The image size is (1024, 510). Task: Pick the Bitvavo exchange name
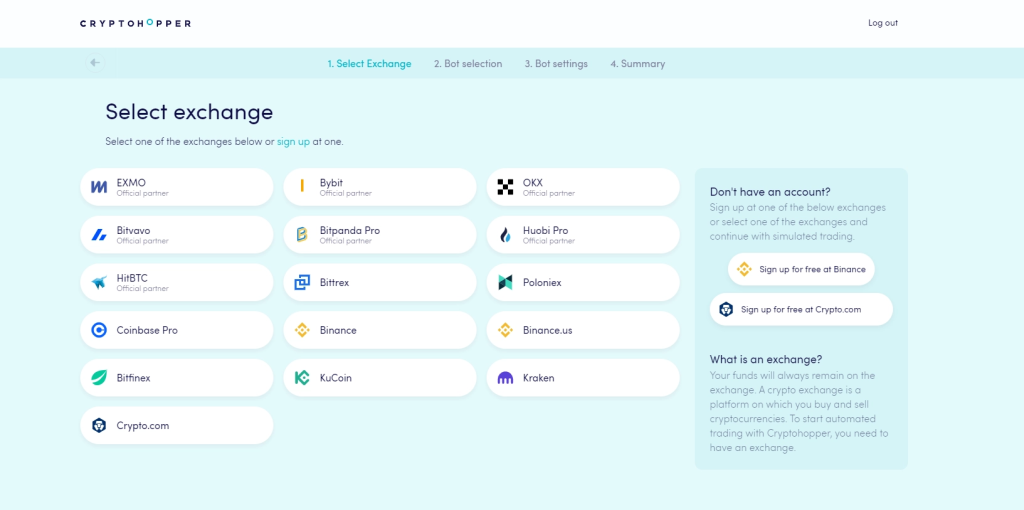pyautogui.click(x=133, y=231)
